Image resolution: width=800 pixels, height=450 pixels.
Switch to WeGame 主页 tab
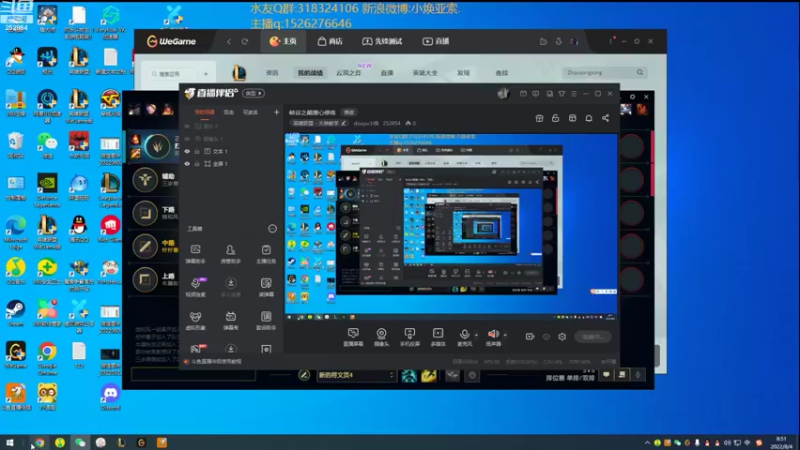[x=283, y=41]
